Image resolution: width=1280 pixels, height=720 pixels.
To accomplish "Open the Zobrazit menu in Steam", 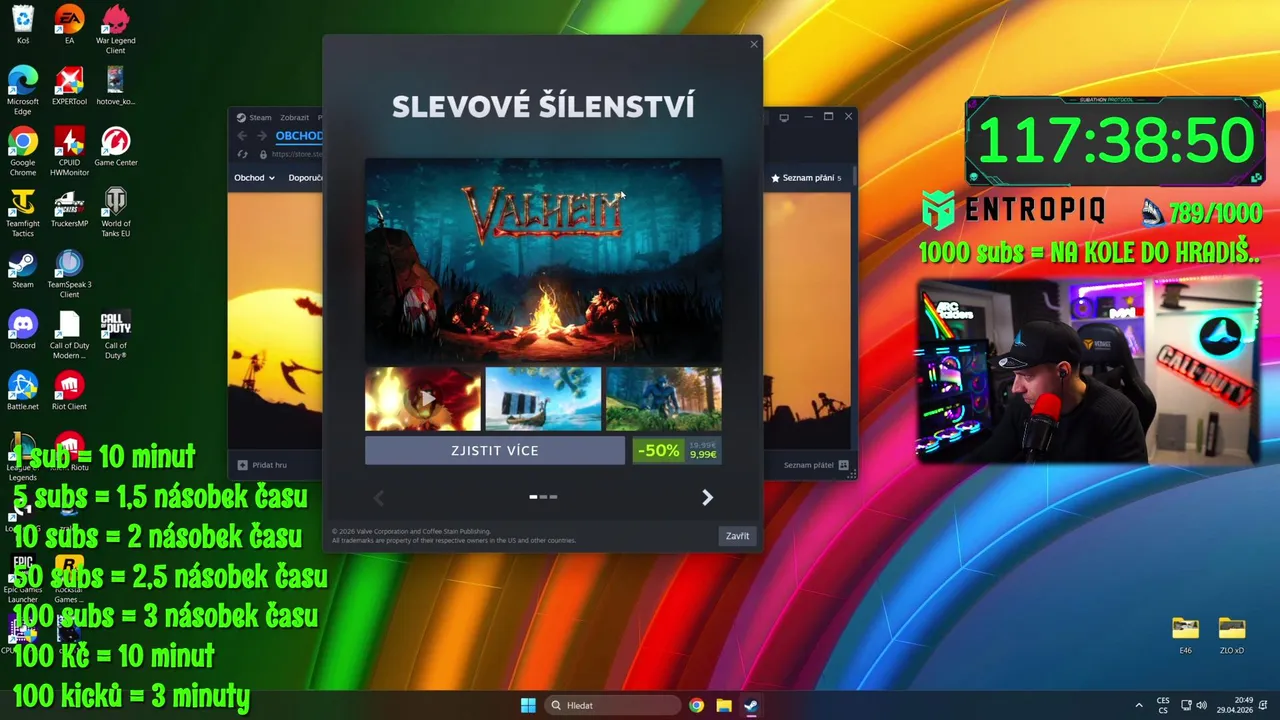I will coord(294,117).
